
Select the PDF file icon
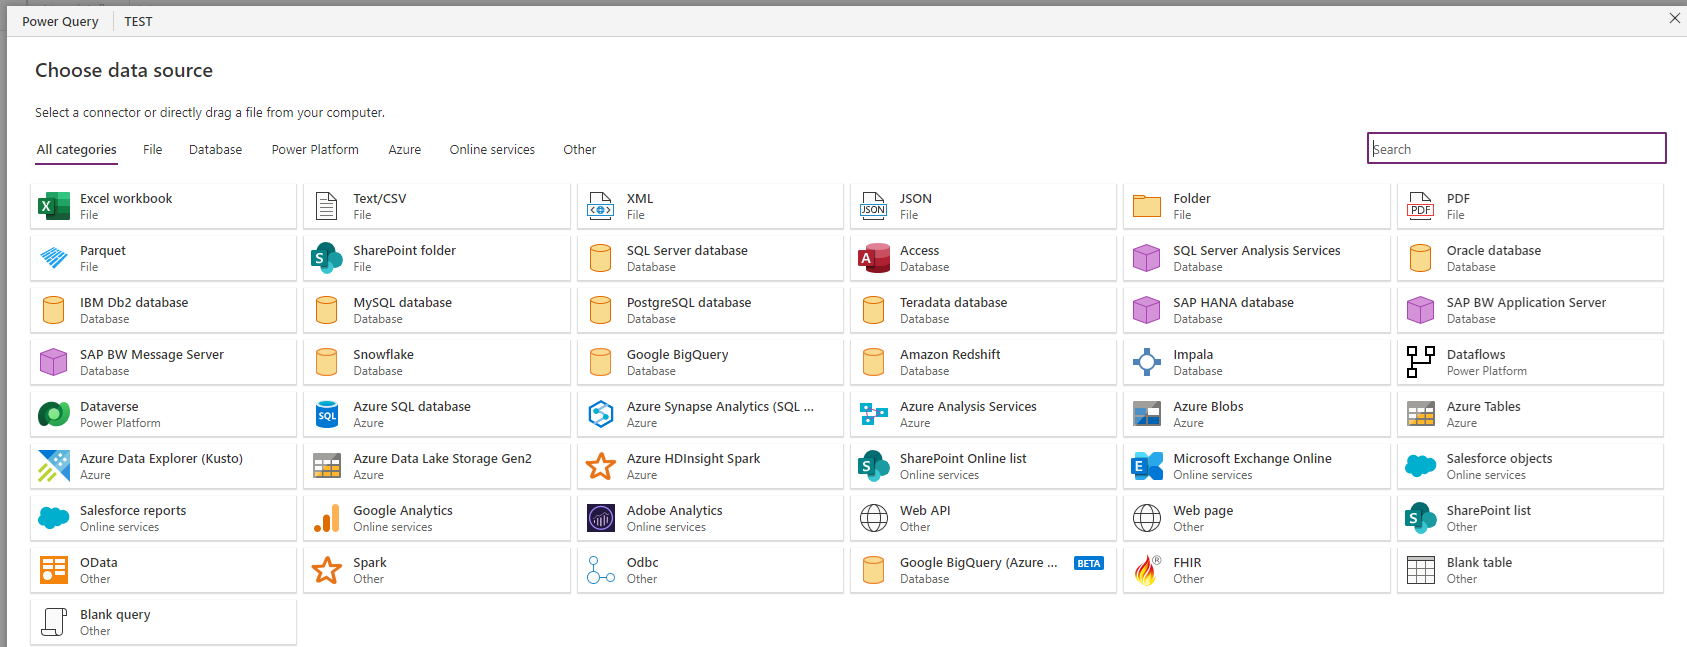(x=1420, y=206)
